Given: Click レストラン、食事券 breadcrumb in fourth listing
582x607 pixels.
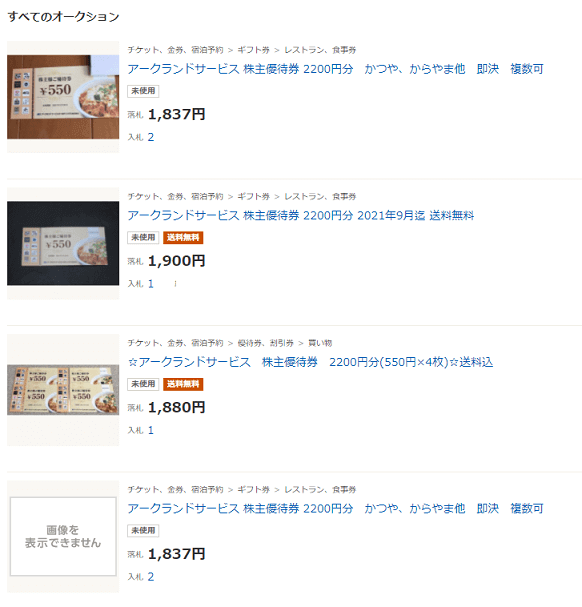Looking at the screenshot, I should tap(320, 489).
